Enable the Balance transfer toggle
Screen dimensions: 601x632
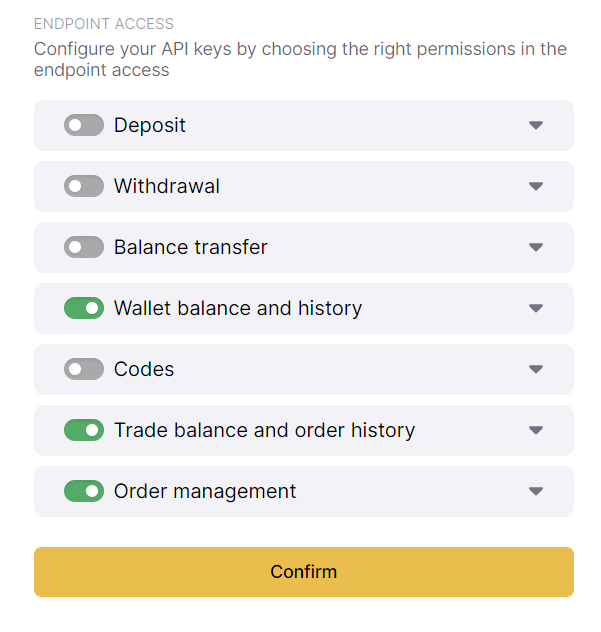pyautogui.click(x=84, y=247)
